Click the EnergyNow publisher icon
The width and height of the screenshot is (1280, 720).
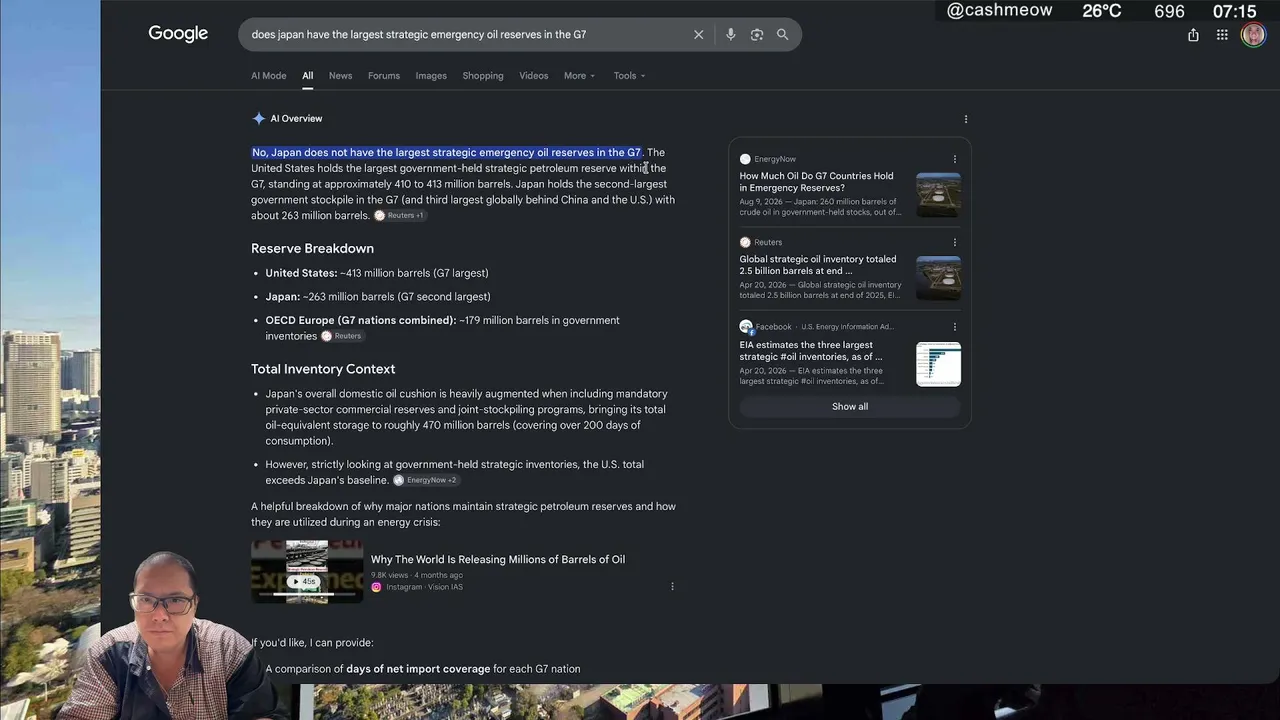pos(745,159)
